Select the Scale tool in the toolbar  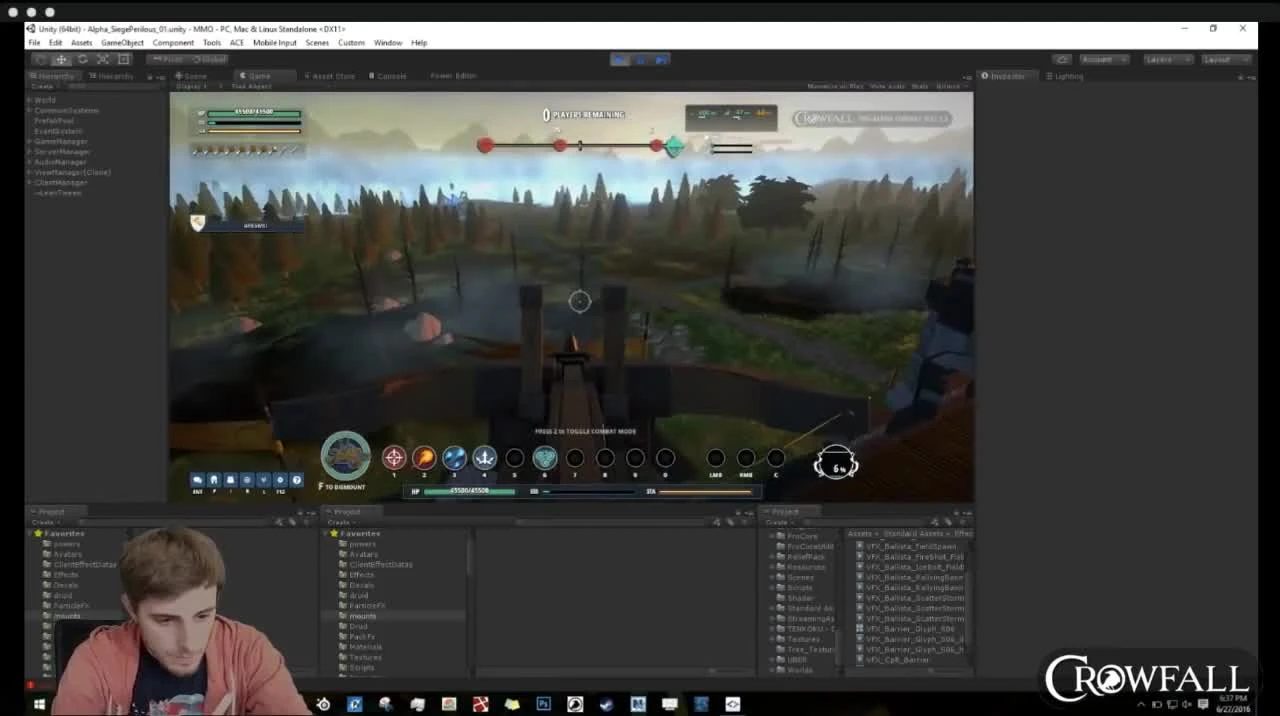click(104, 59)
